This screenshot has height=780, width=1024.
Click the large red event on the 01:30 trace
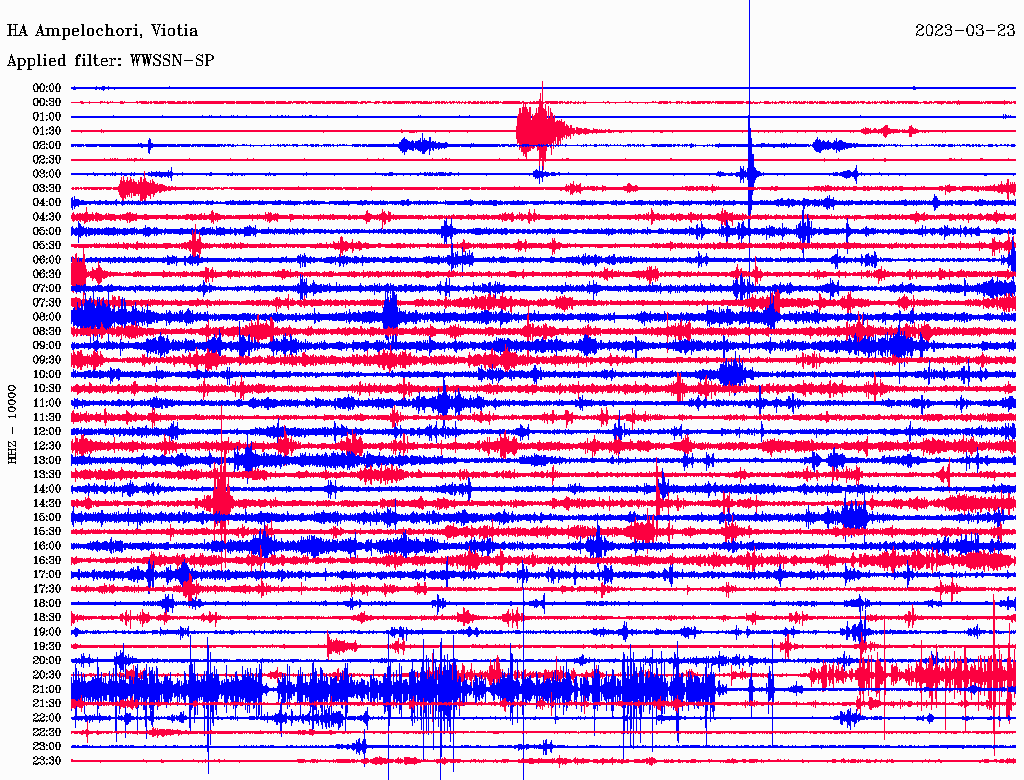(538, 130)
